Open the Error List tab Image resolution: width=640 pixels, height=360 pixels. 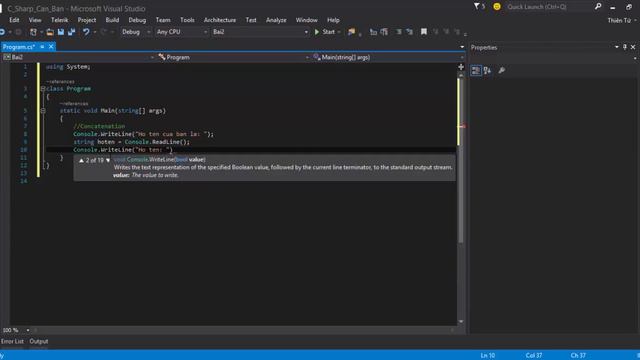(12, 341)
